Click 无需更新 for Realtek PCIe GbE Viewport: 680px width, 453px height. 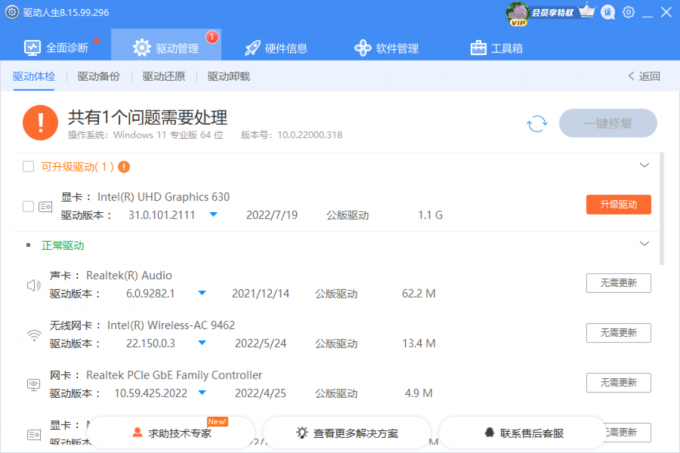click(618, 383)
